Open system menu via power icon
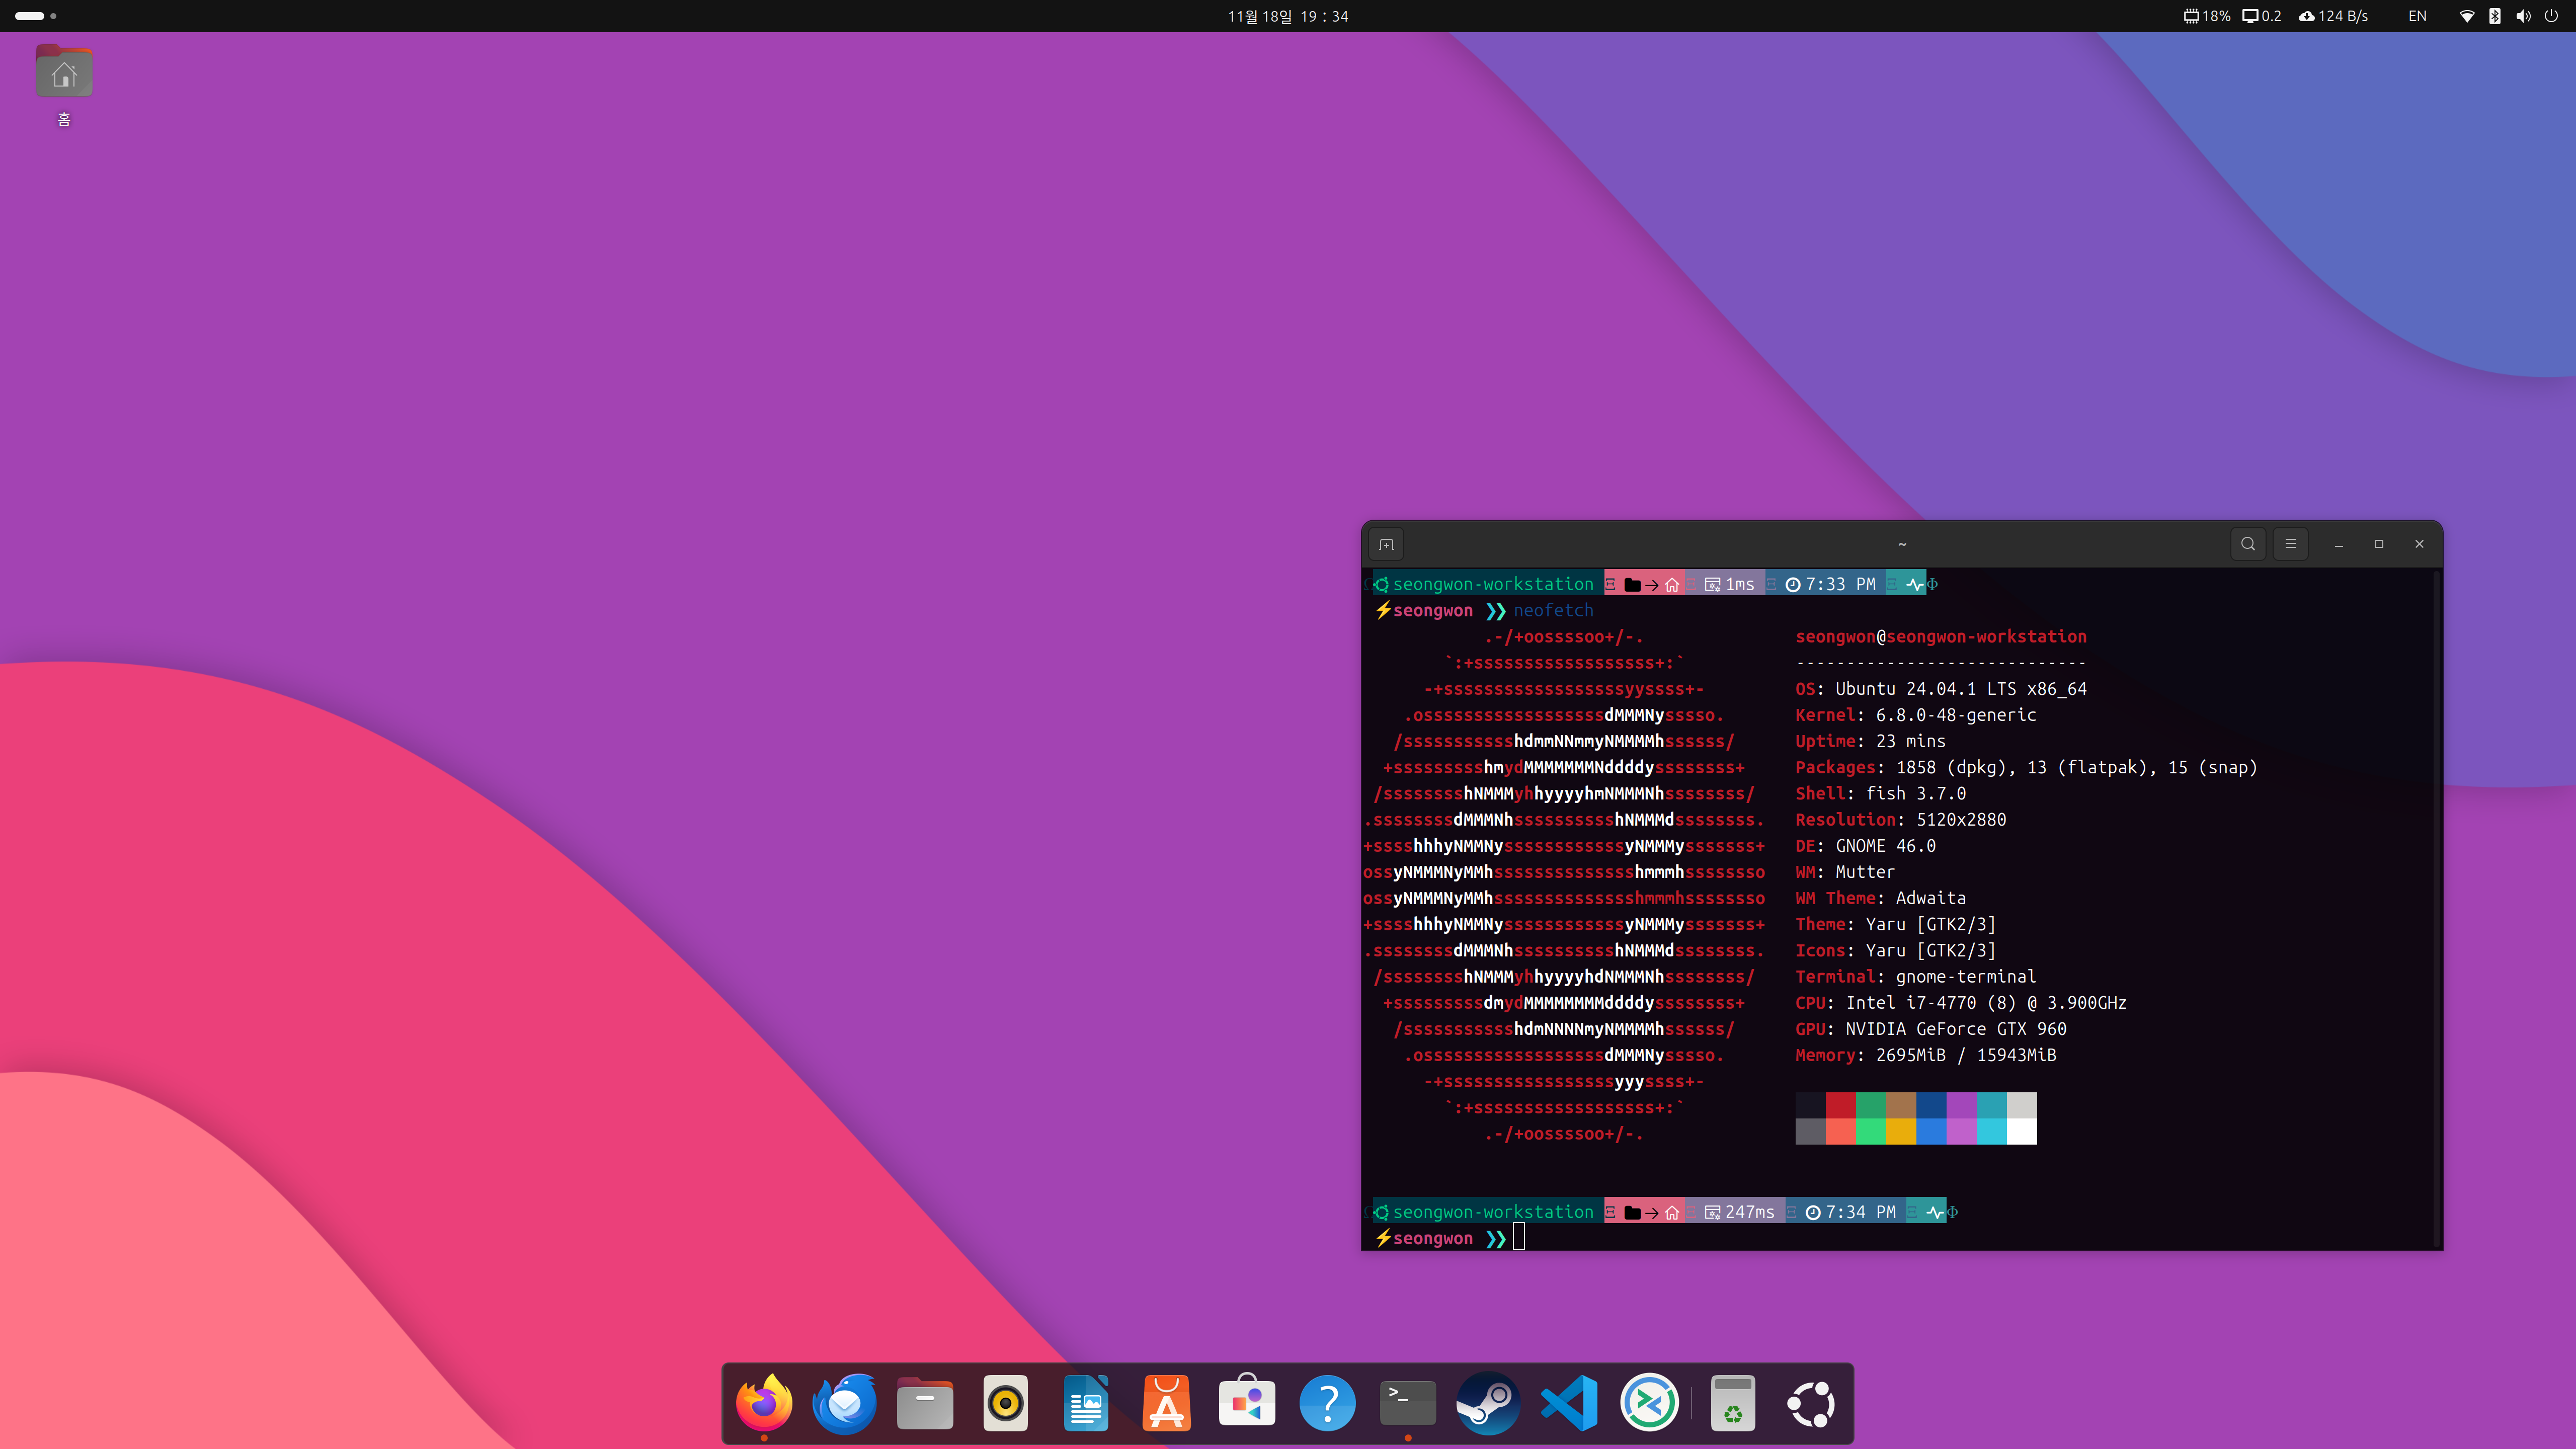Image resolution: width=2576 pixels, height=1449 pixels. [2551, 16]
